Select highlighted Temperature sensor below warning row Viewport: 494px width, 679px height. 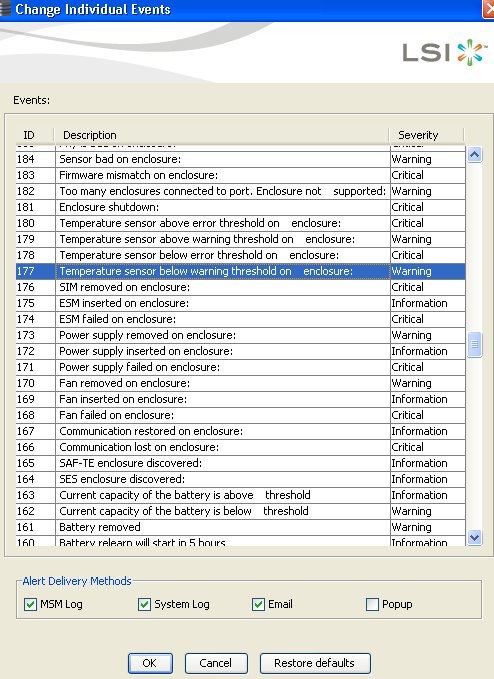pyautogui.click(x=241, y=271)
